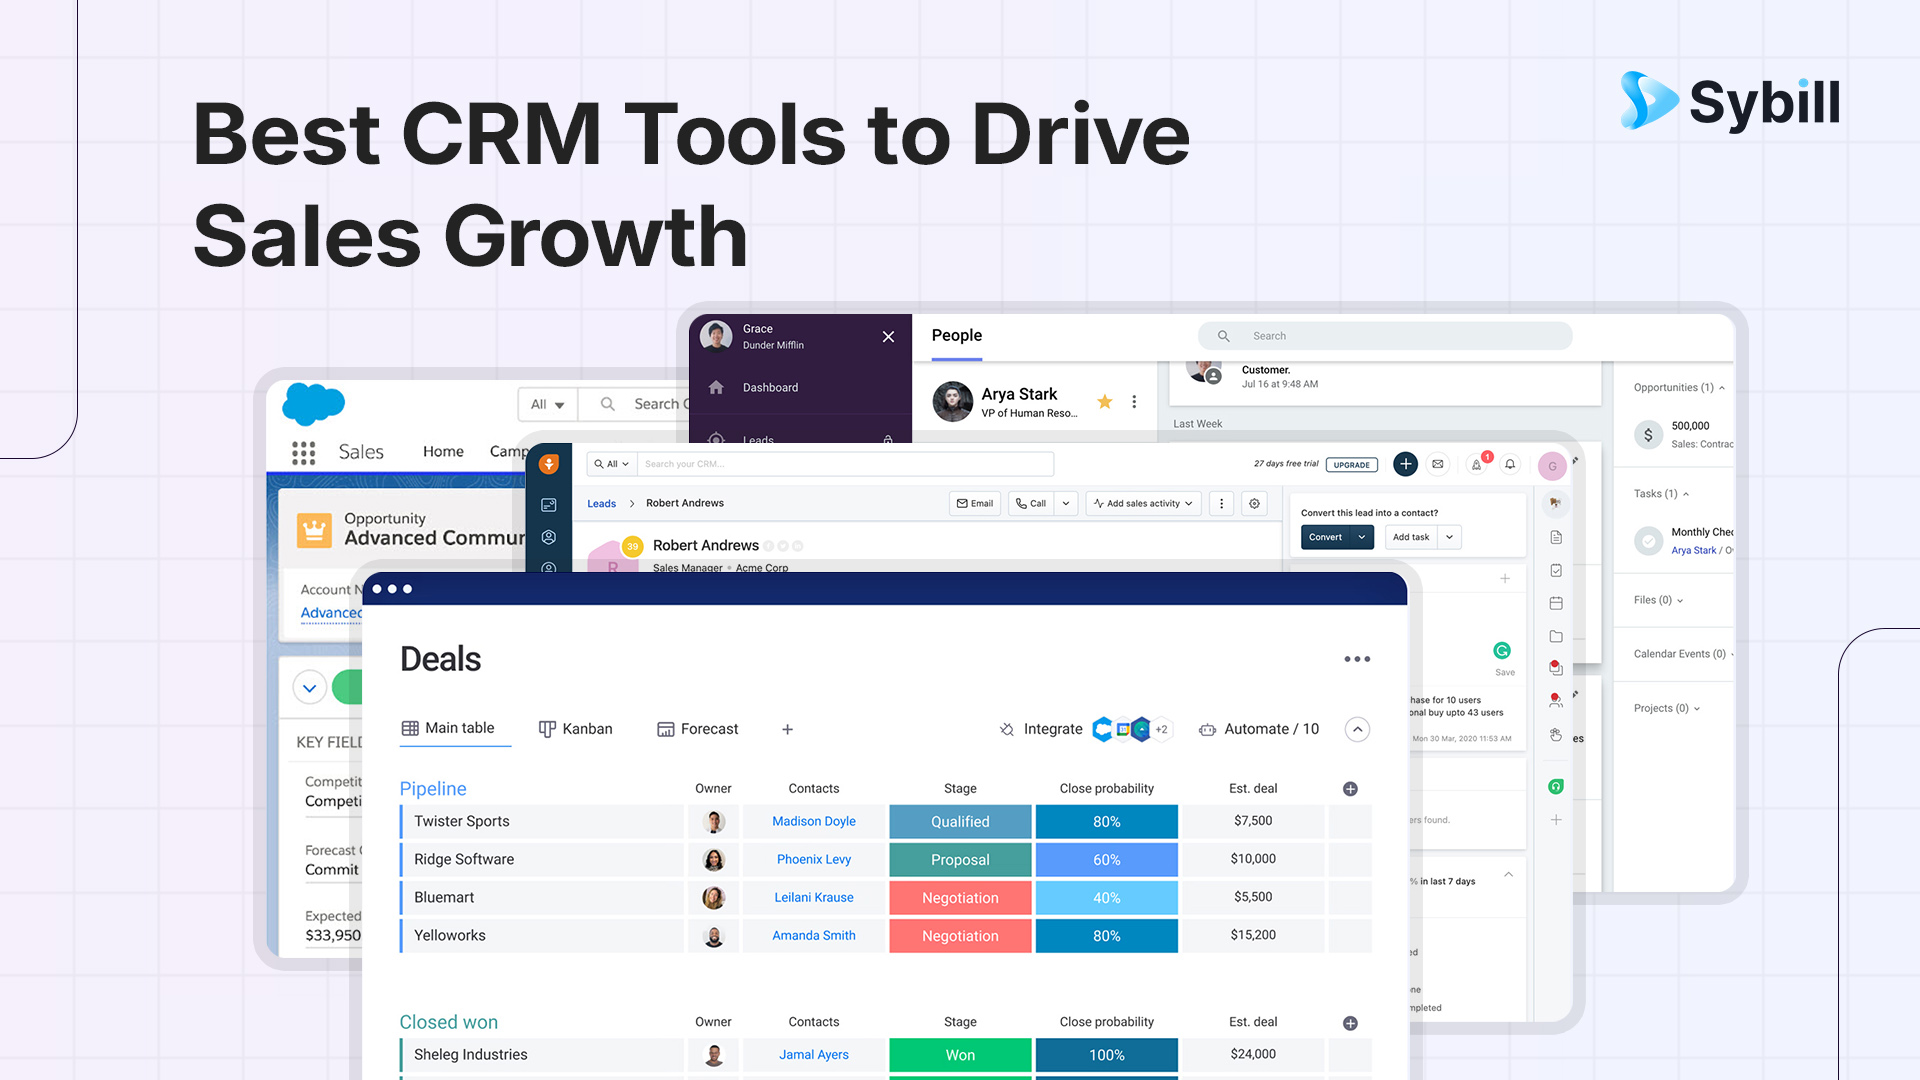Click the green headset icon in Freshsales right rail
This screenshot has height=1080, width=1920.
coord(1556,786)
